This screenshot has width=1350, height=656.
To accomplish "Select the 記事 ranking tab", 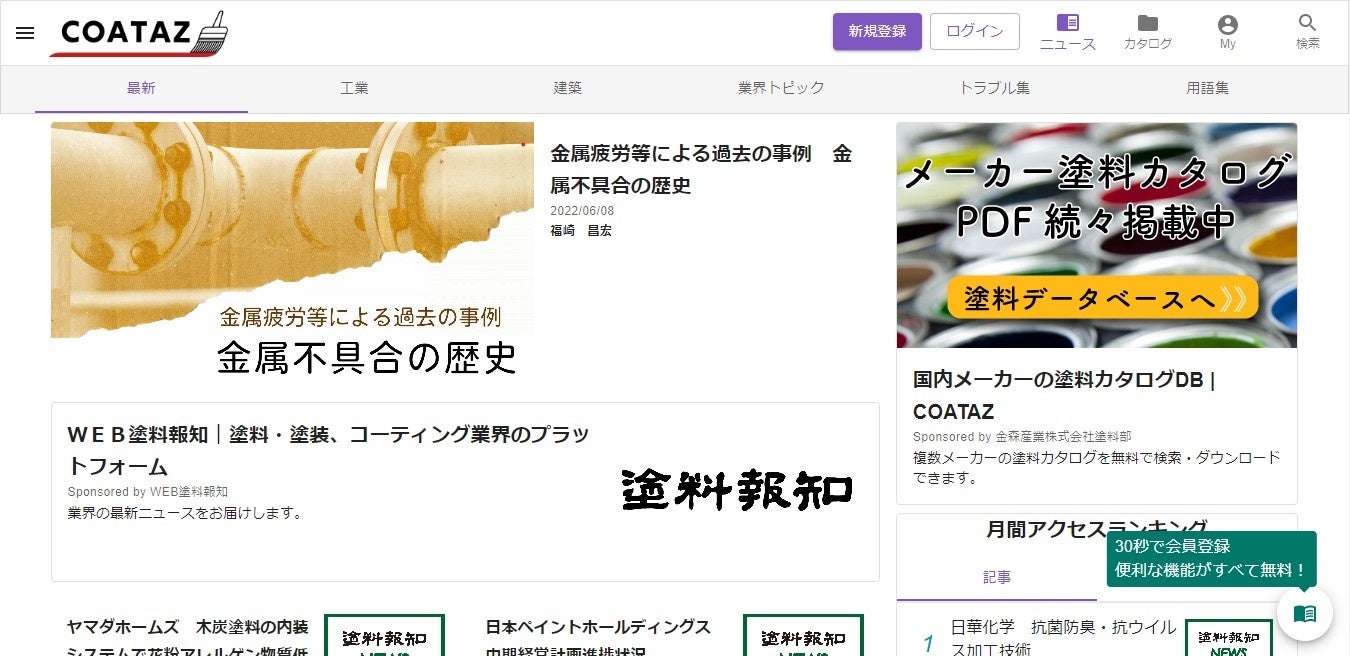I will [x=997, y=577].
